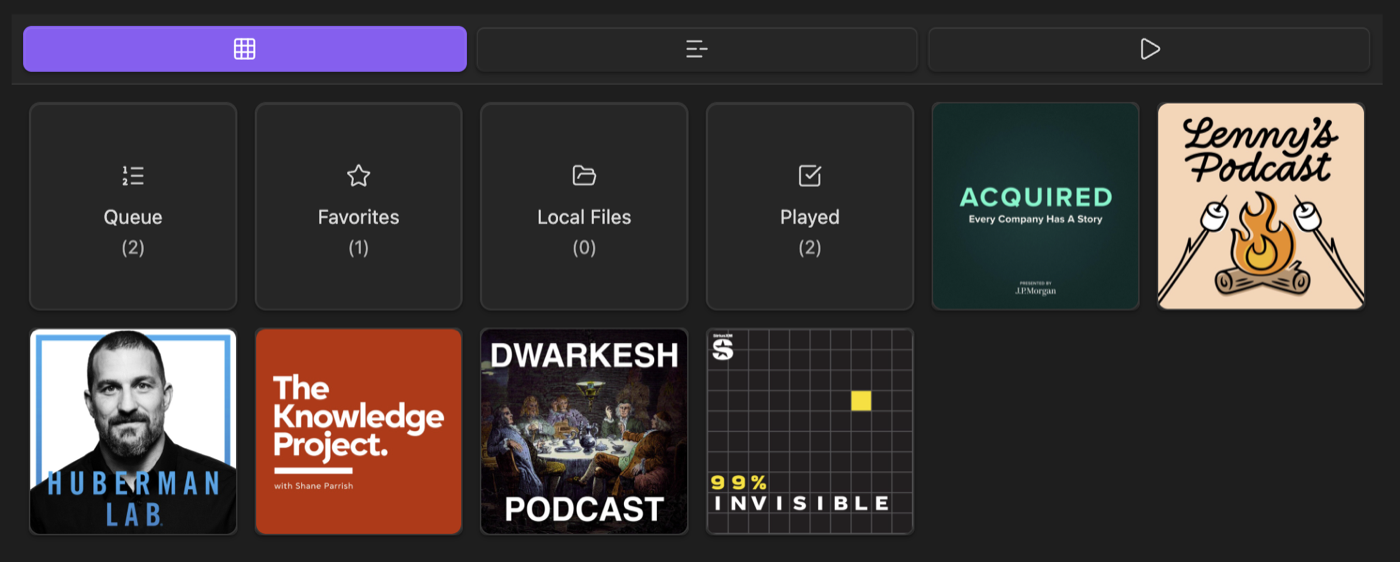1400x562 pixels.
Task: Open the Queue tile
Action: 133,206
